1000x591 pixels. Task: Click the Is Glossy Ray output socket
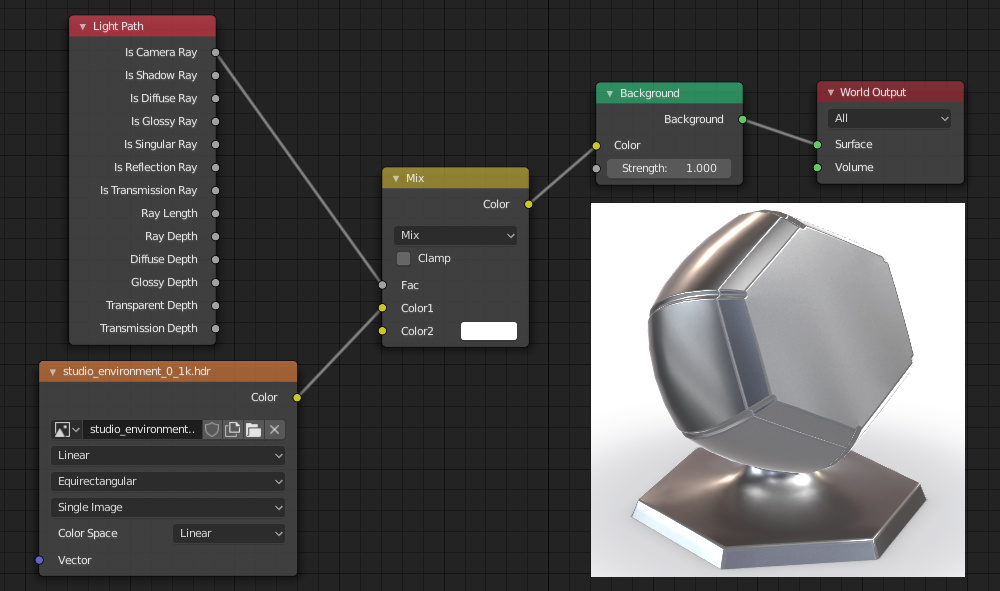coord(216,121)
